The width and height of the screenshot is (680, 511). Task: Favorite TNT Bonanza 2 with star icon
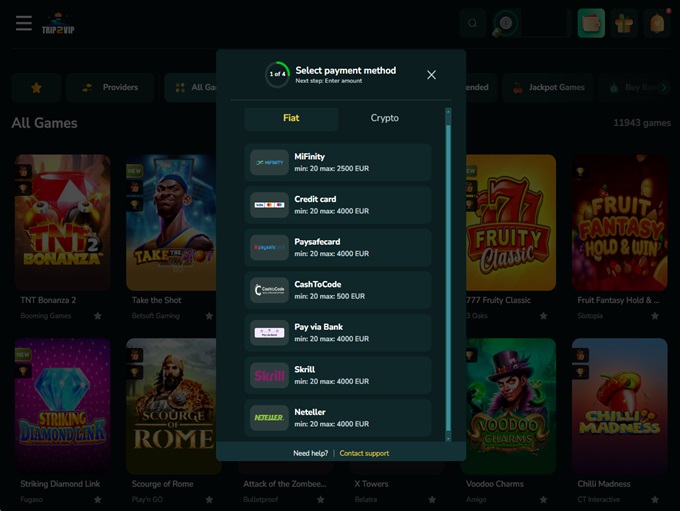[x=98, y=316]
